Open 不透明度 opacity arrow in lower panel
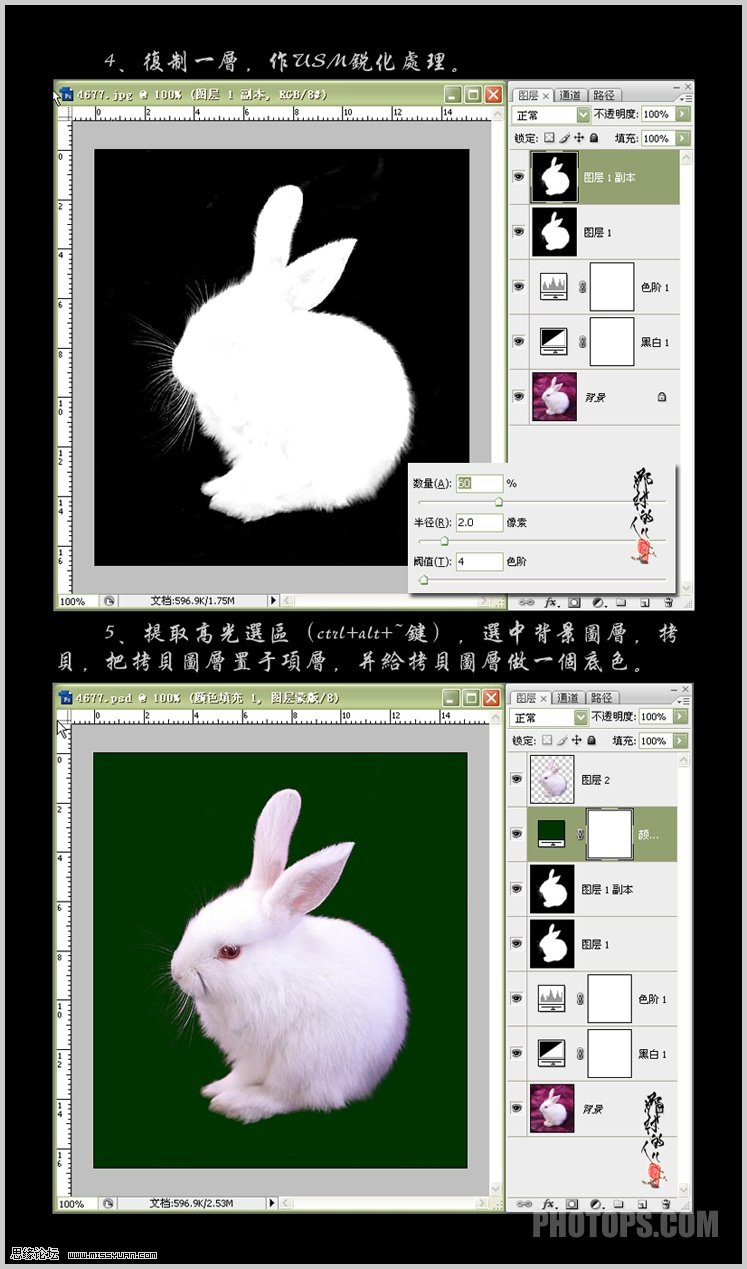Viewport: 747px width, 1269px height. coord(683,717)
